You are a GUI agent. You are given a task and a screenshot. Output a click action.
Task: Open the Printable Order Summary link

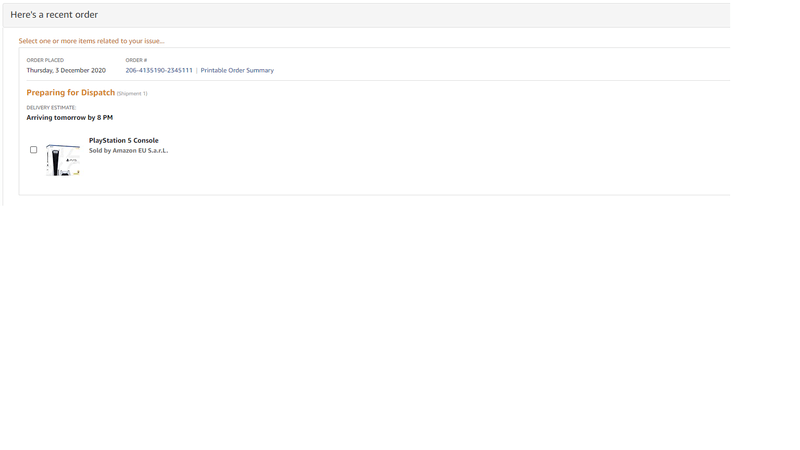(x=237, y=70)
